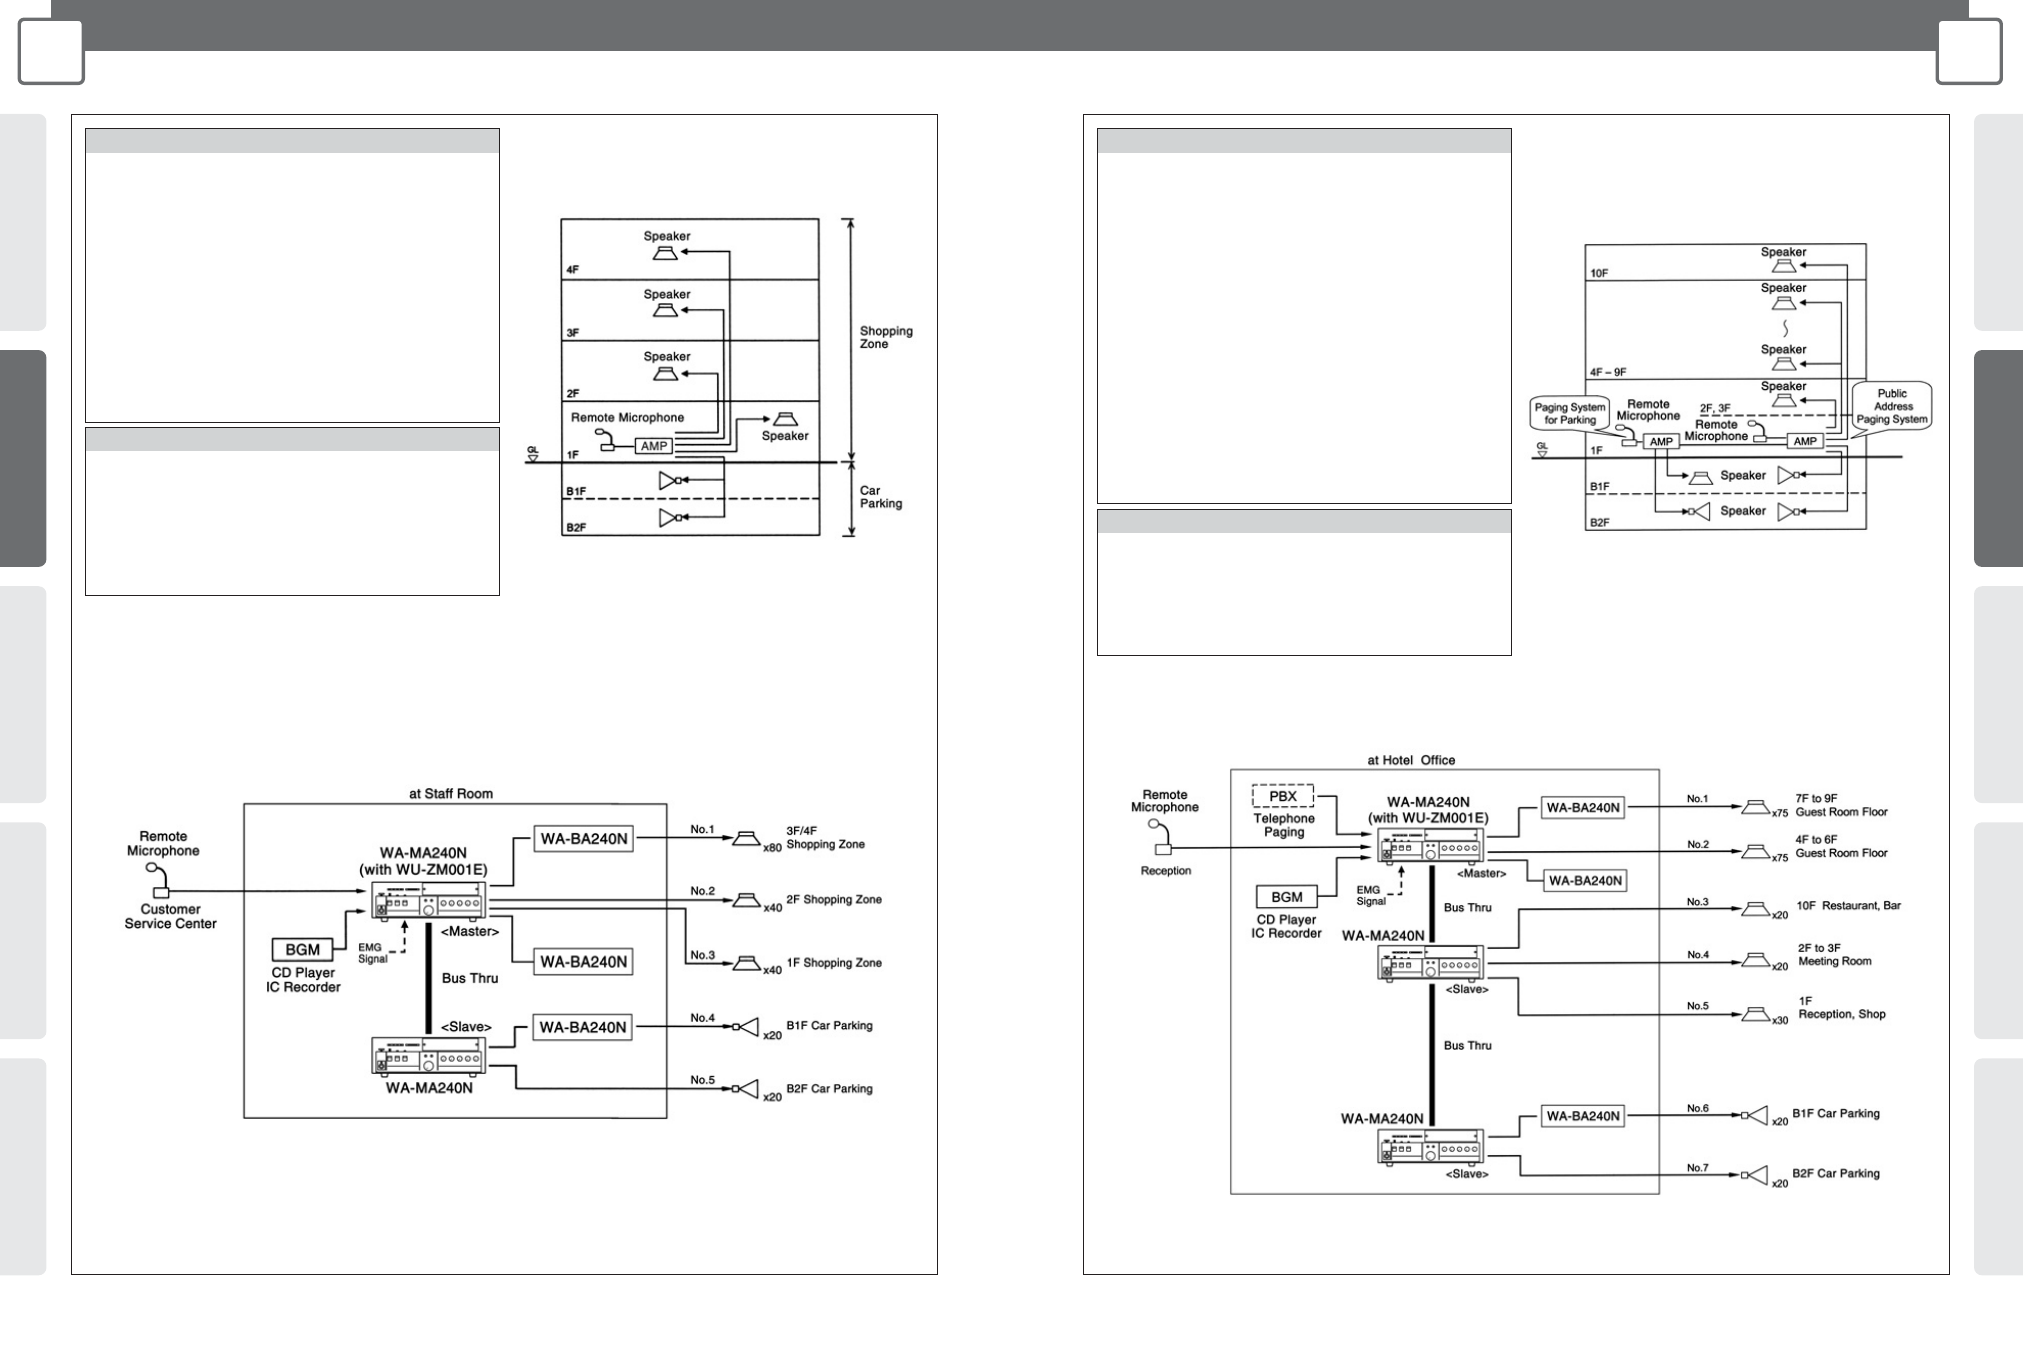This screenshot has height=1348, width=2023.
Task: Click the 'at Hotel Office' heading
Action: [1411, 760]
